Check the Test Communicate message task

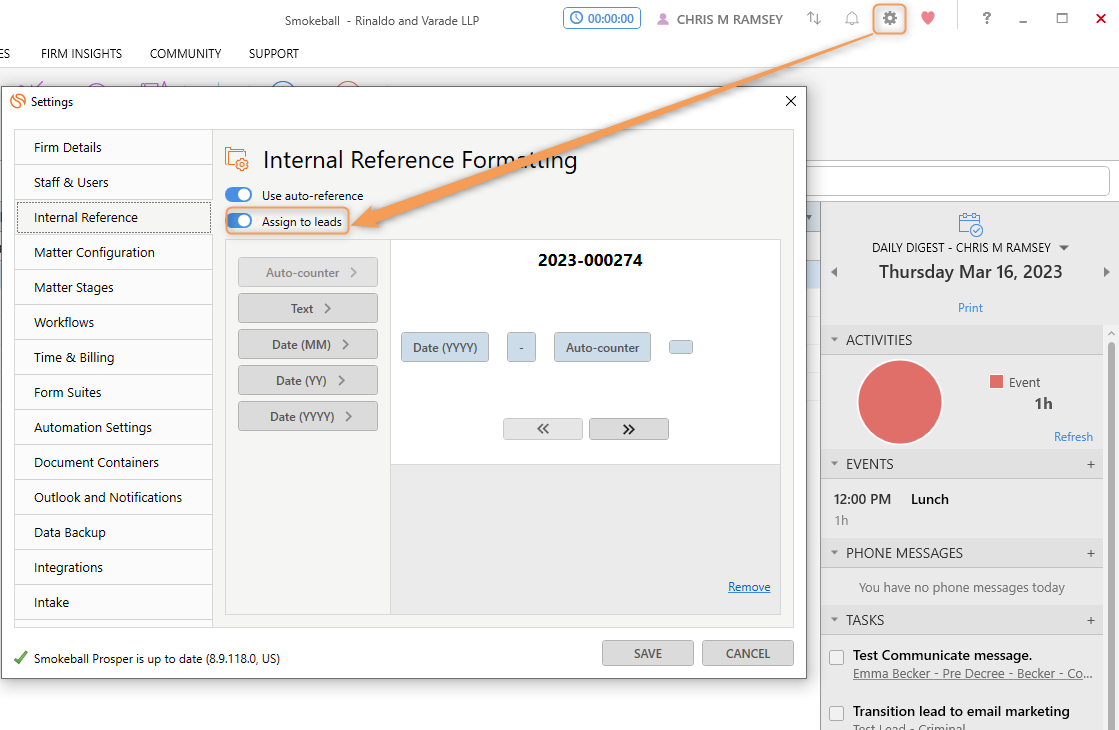[836, 657]
